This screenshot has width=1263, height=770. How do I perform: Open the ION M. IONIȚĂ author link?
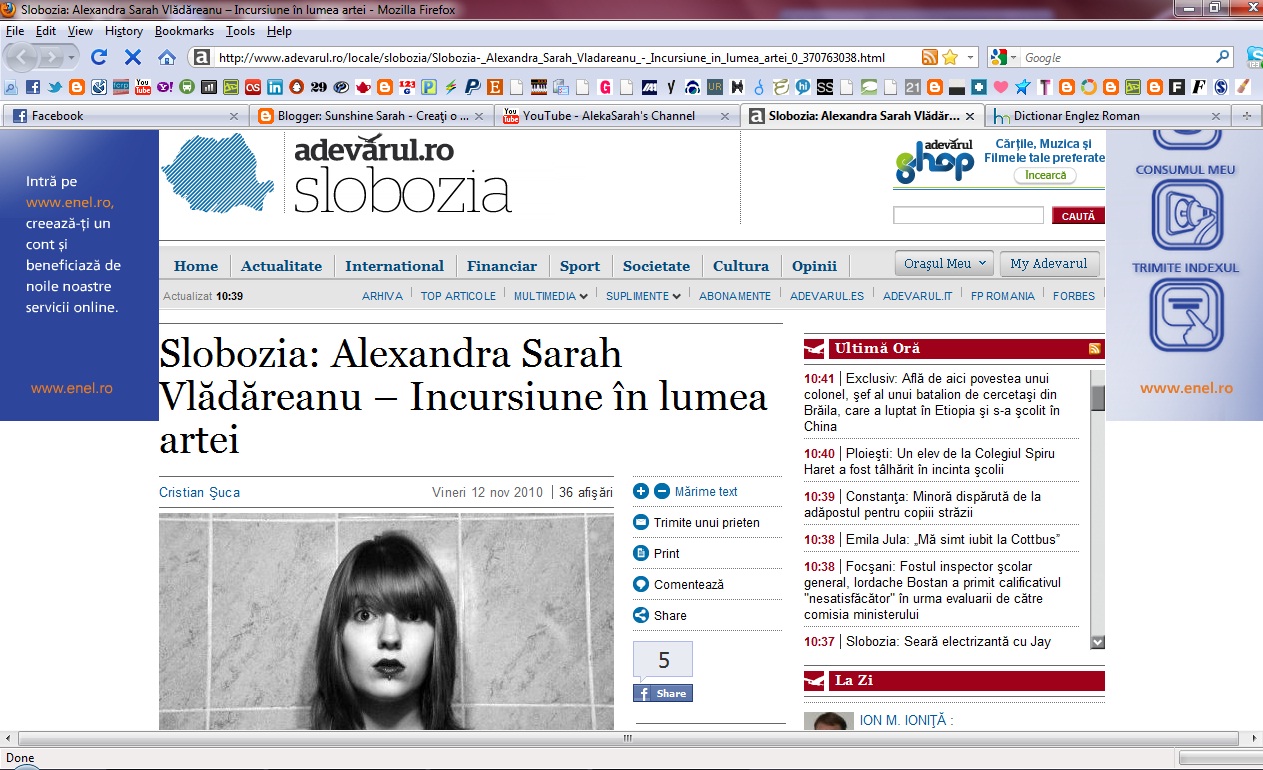click(906, 720)
